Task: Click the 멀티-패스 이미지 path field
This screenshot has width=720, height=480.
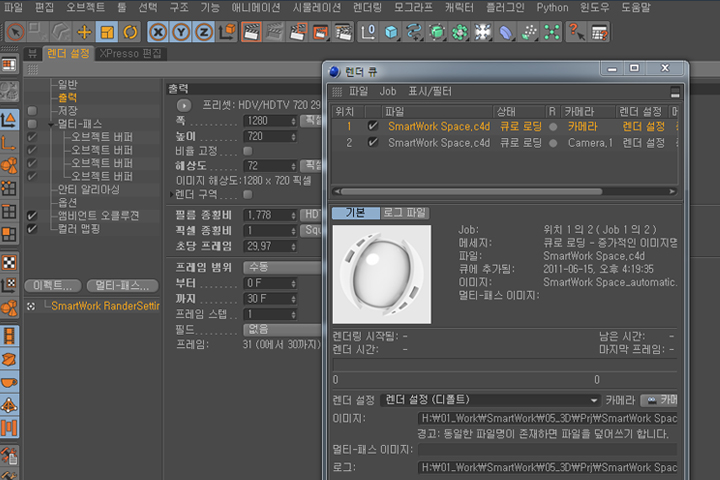Action: pos(547,450)
